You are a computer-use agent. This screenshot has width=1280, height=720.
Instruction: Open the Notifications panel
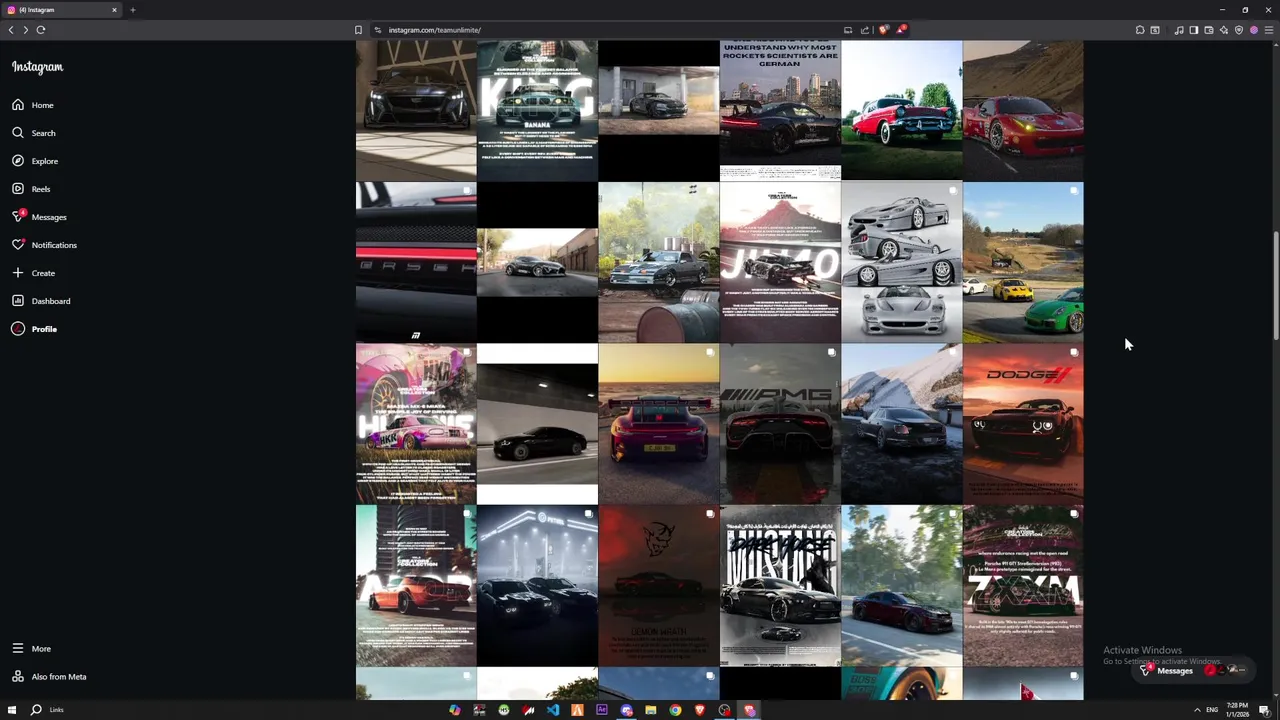[x=44, y=245]
